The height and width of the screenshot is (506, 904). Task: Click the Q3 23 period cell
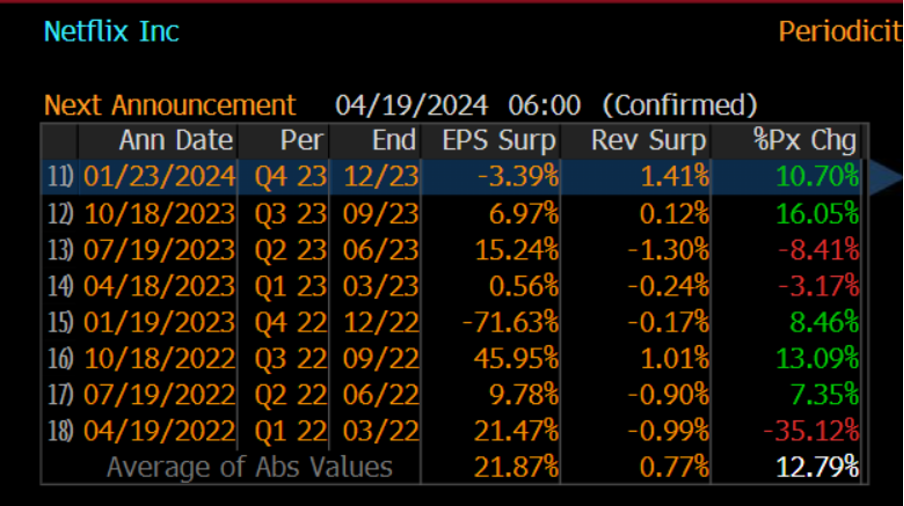(291, 214)
